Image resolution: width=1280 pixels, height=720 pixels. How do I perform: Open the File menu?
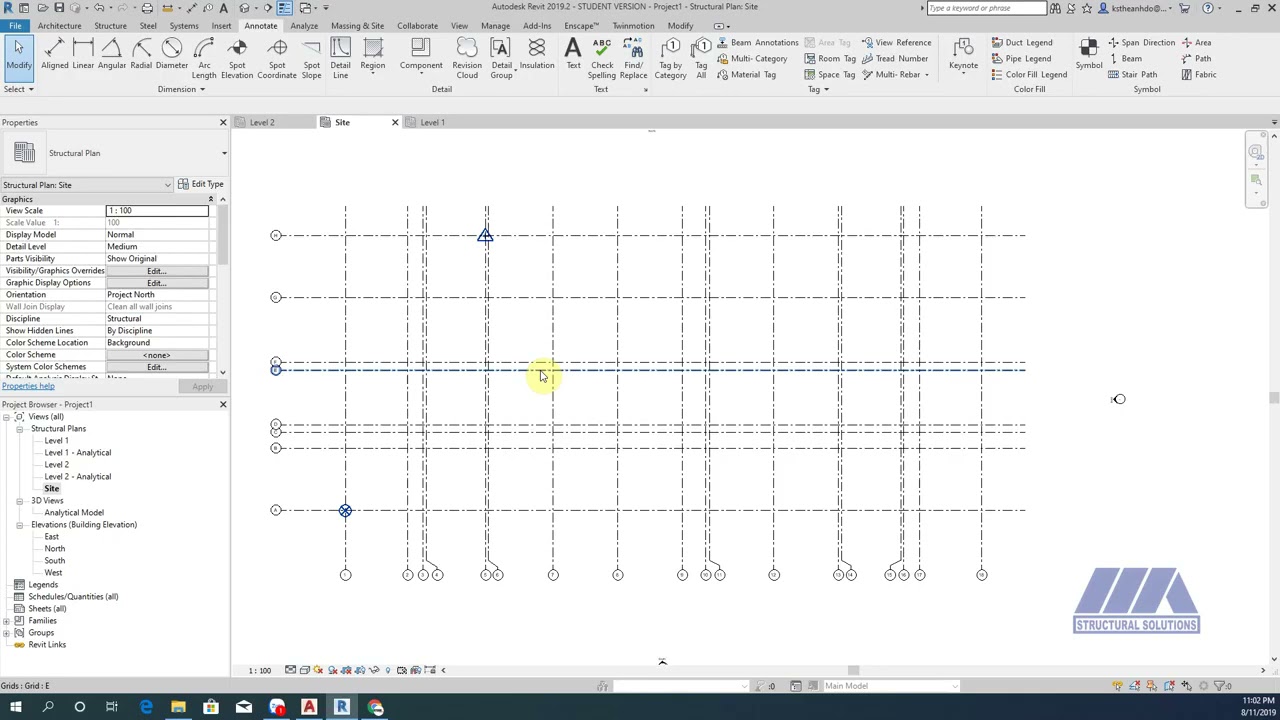15,26
